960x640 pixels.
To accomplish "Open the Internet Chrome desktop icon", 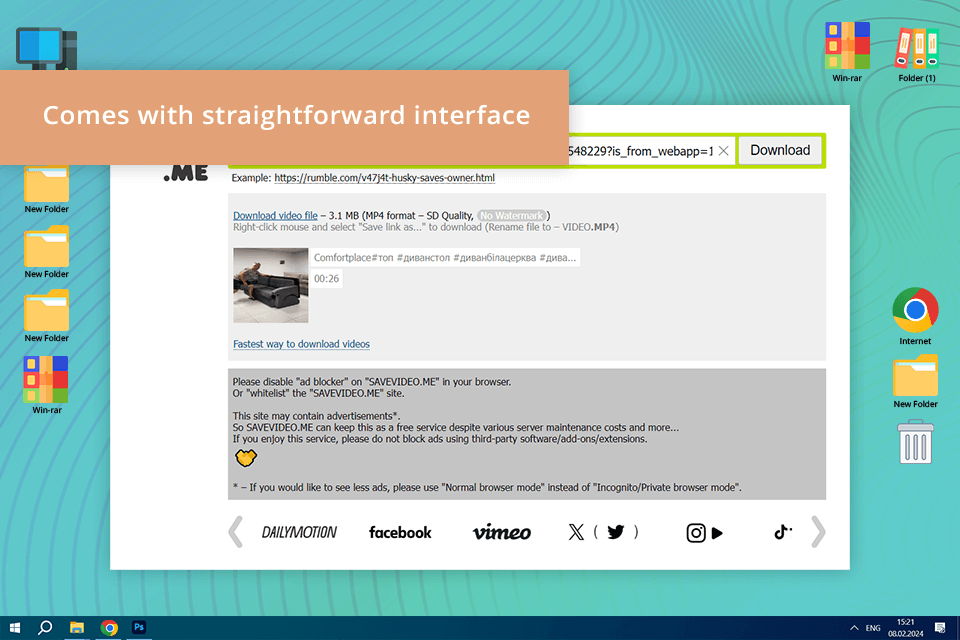I will (915, 317).
